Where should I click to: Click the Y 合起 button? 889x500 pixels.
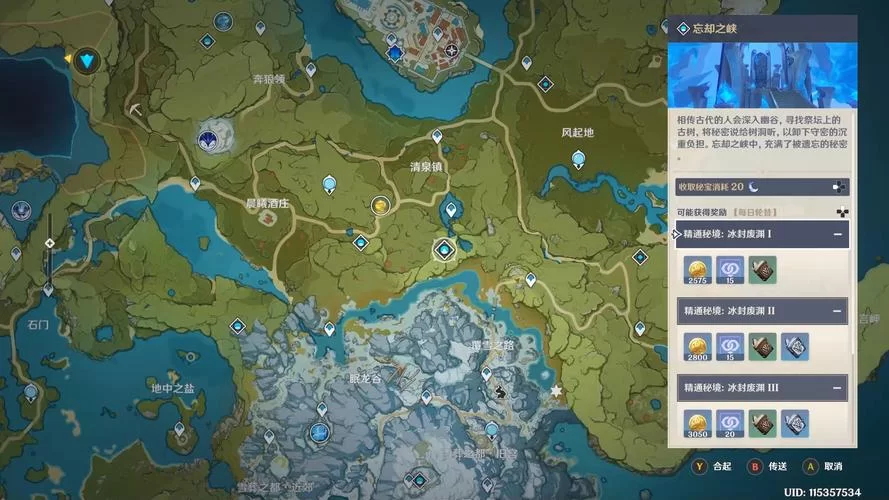pyautogui.click(x=713, y=467)
